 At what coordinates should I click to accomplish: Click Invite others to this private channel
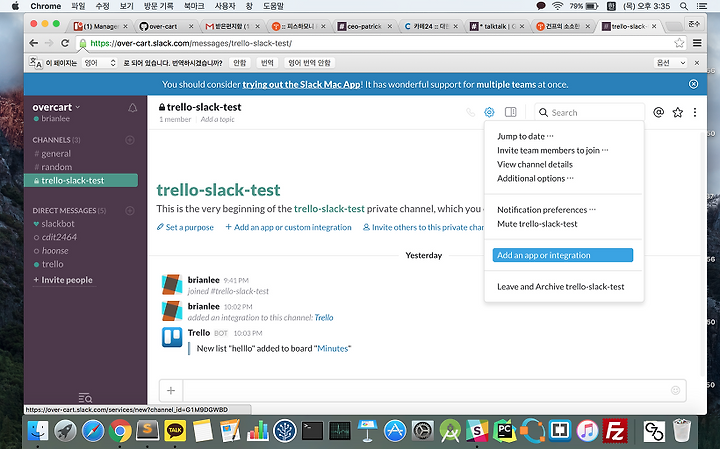(423, 227)
